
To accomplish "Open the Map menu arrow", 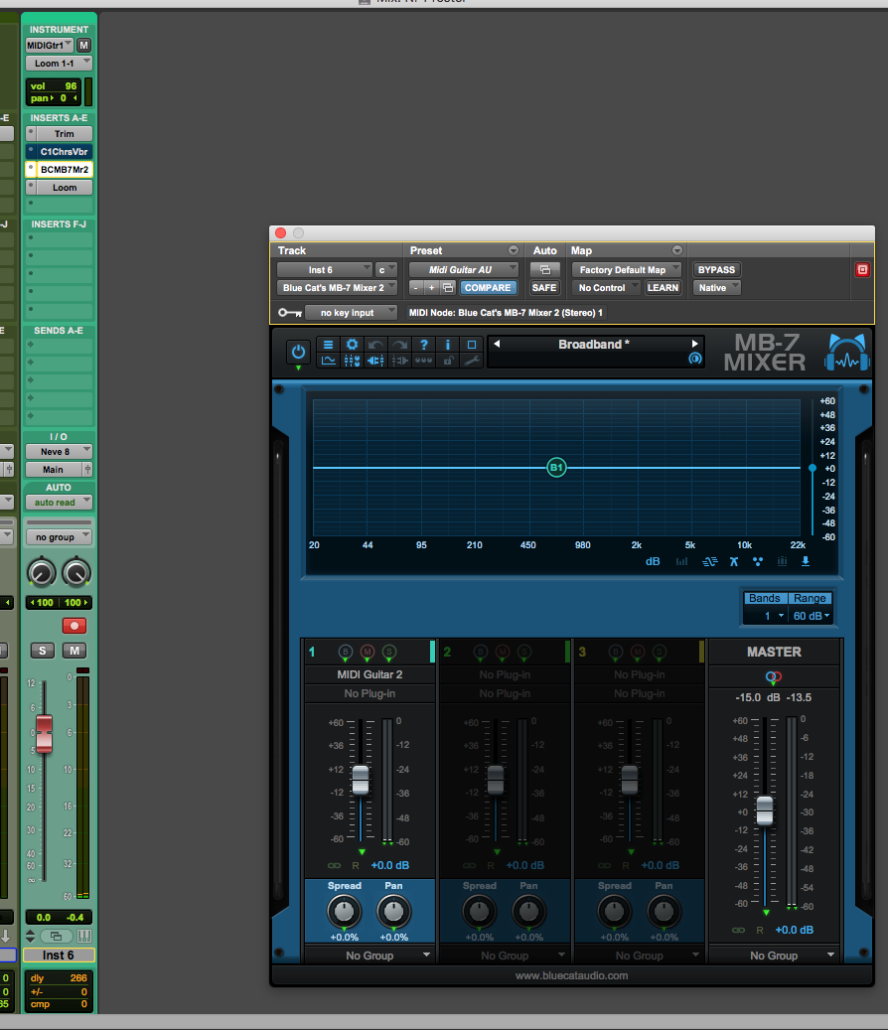I will point(677,250).
